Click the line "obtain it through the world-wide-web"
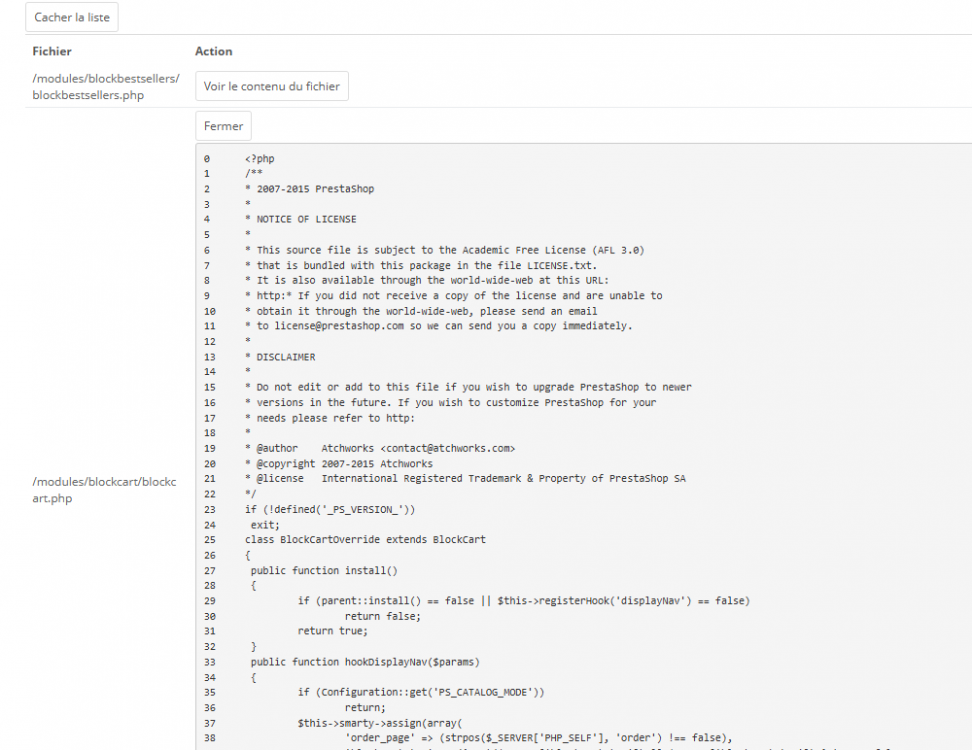Viewport: 972px width, 750px height. pos(422,311)
